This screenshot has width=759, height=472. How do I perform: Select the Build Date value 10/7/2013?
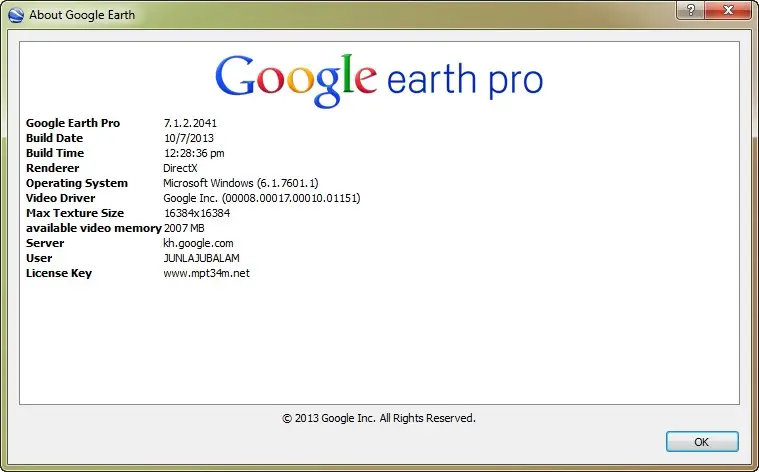click(189, 138)
